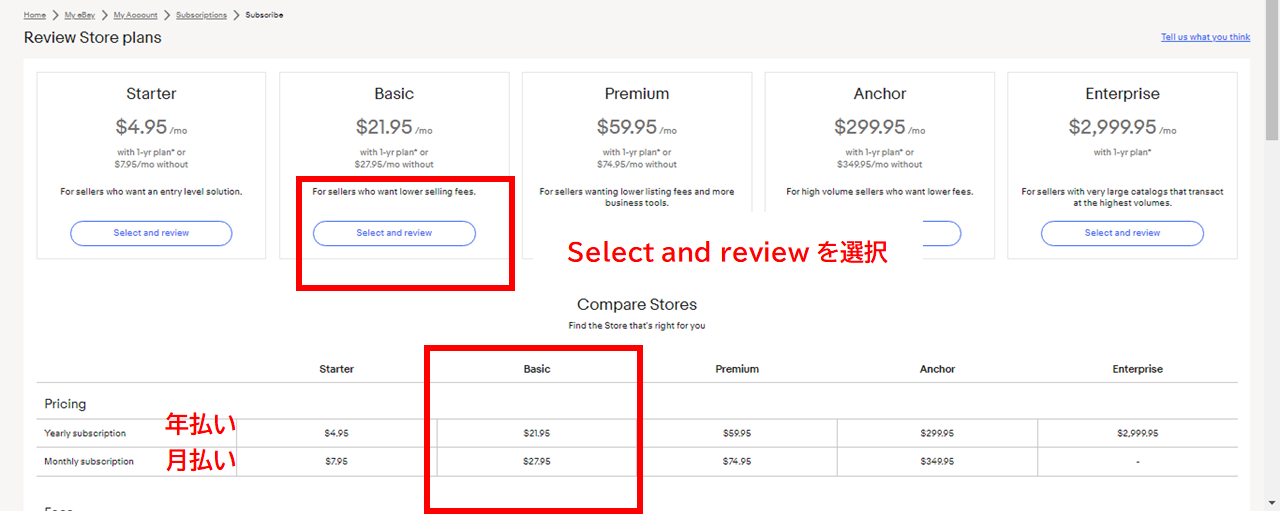Click the Premium plan card title

pos(637,94)
